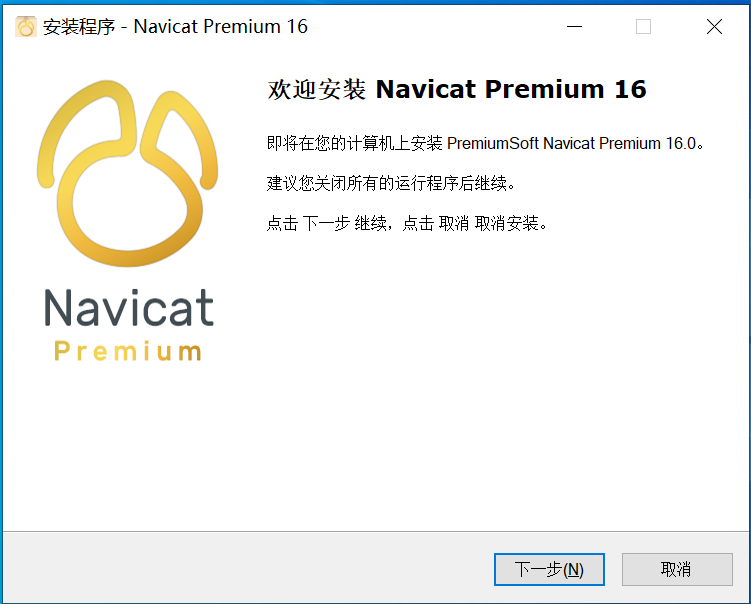751x604 pixels.
Task: Click the 下一步(N) button to continue
Action: tap(549, 569)
